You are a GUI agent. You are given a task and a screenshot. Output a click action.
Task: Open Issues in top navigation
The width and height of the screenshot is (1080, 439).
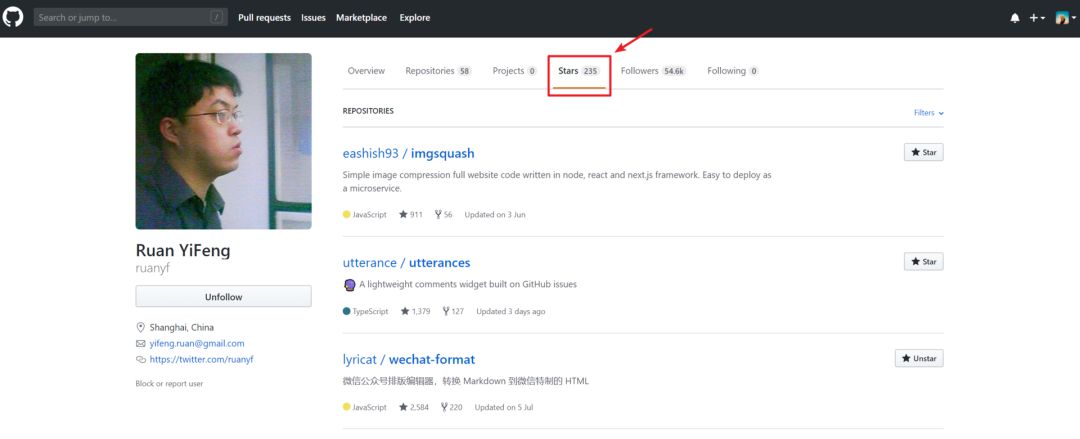313,18
